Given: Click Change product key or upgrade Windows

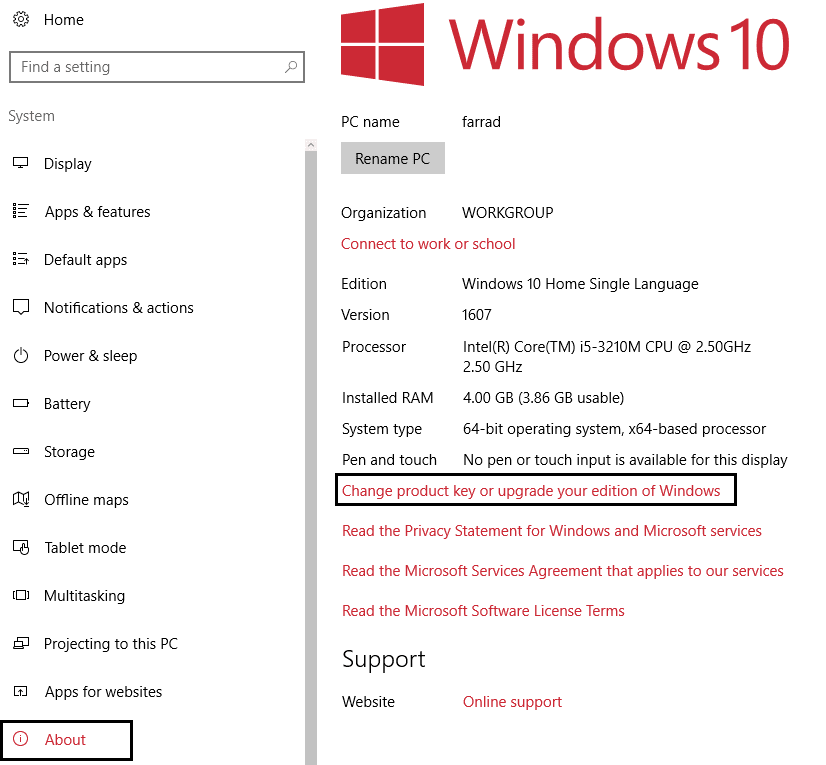Looking at the screenshot, I should click(535, 490).
